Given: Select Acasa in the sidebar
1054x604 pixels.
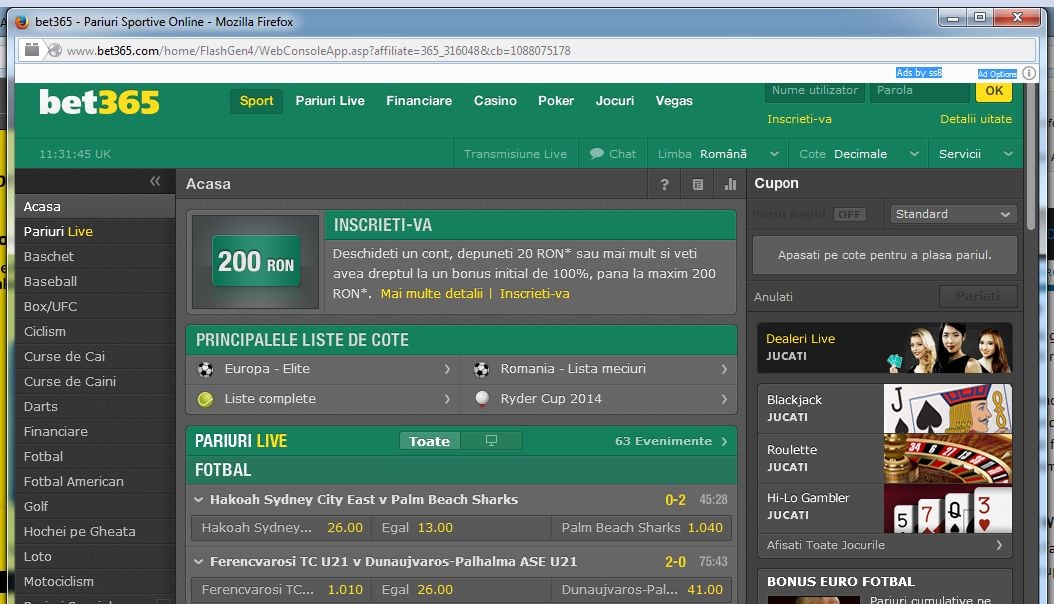Looking at the screenshot, I should coord(95,207).
